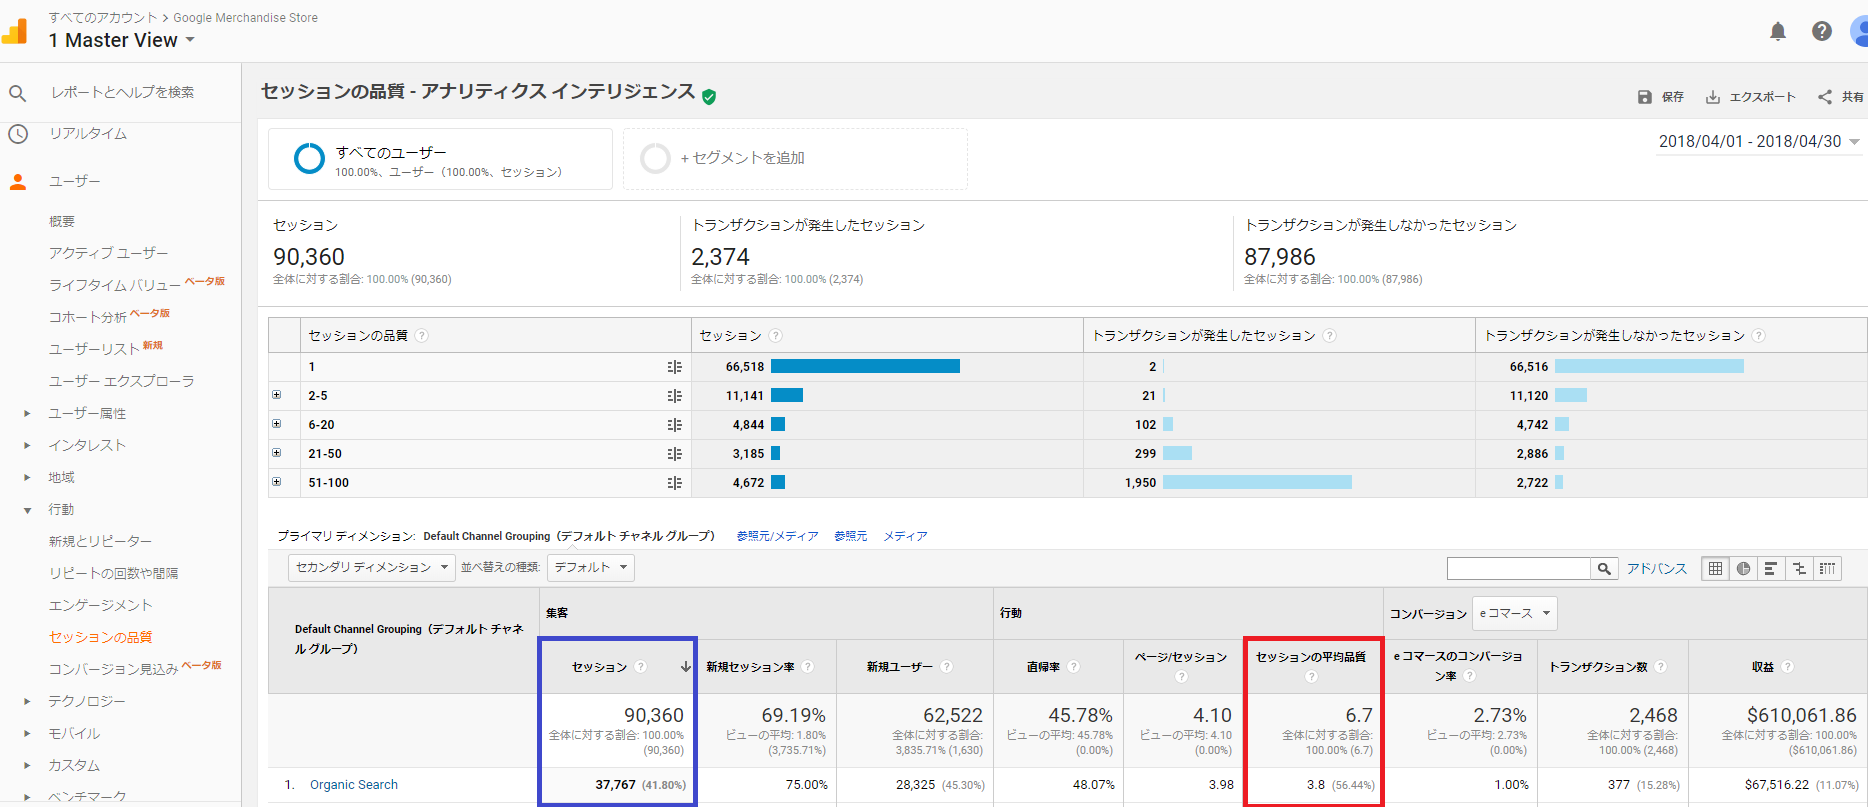Image resolution: width=1868 pixels, height=807 pixels.
Task: Click すべてのアカウント breadcrumb link
Action: (x=103, y=18)
